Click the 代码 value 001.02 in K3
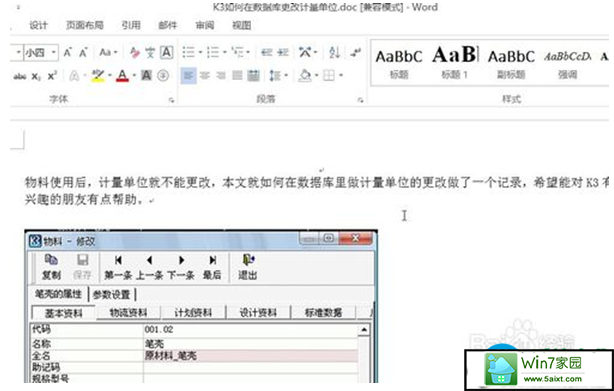 click(159, 330)
